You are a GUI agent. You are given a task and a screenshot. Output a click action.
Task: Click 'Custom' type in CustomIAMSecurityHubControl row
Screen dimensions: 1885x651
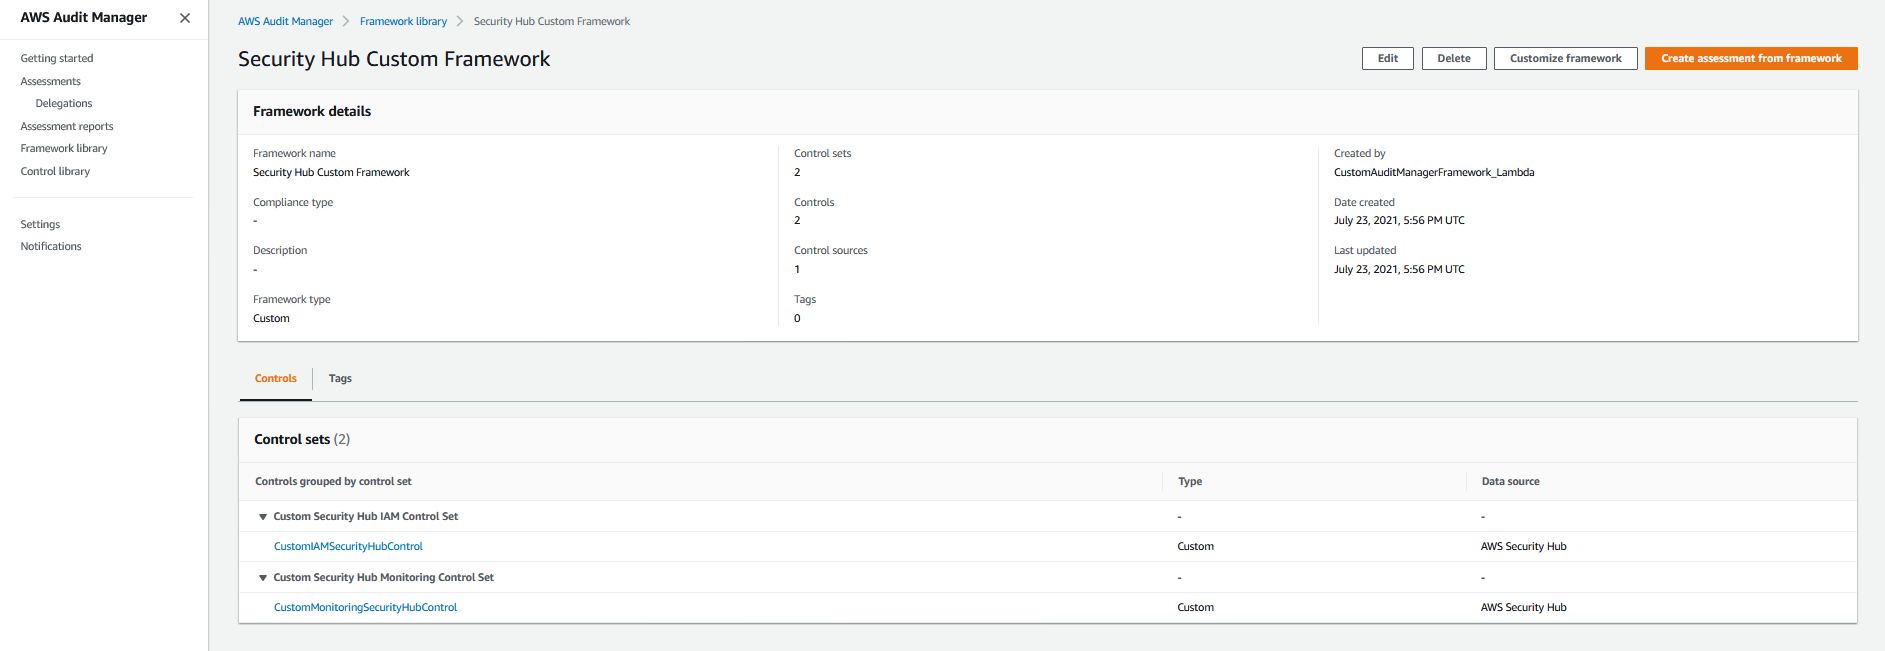pos(1195,546)
